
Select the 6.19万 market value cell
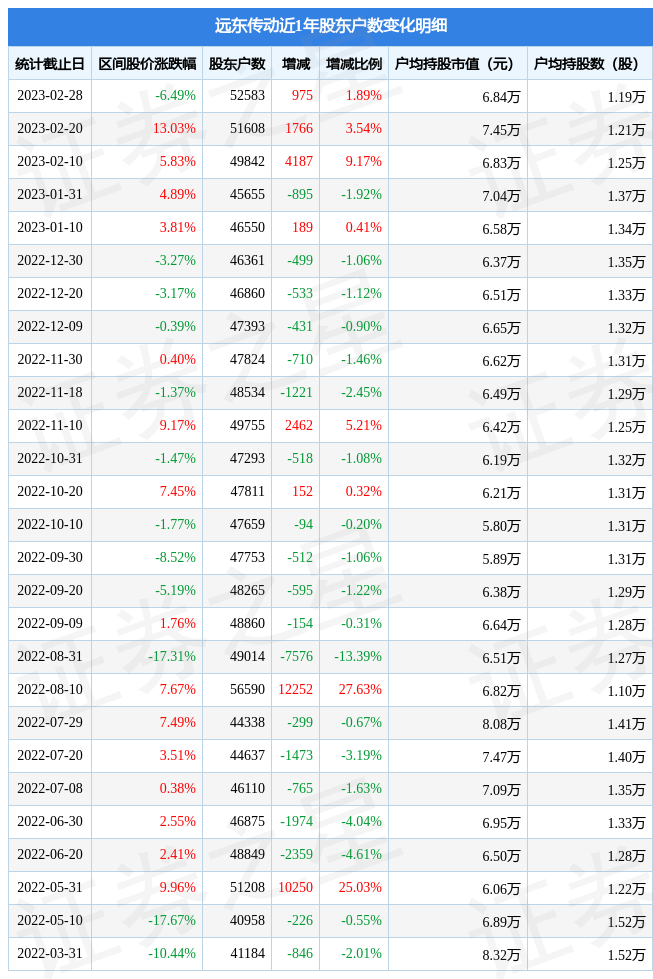click(x=501, y=461)
